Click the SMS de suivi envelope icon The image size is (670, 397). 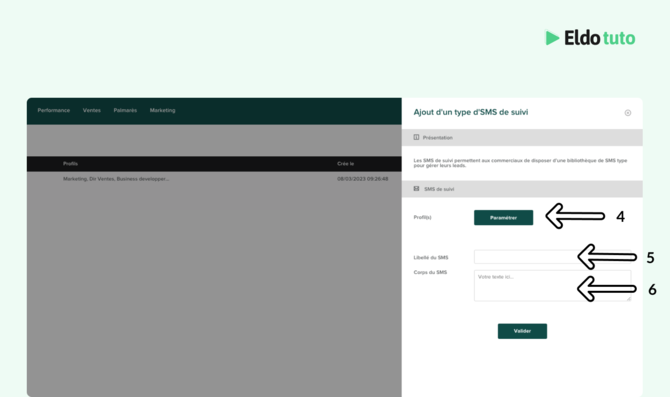click(416, 188)
